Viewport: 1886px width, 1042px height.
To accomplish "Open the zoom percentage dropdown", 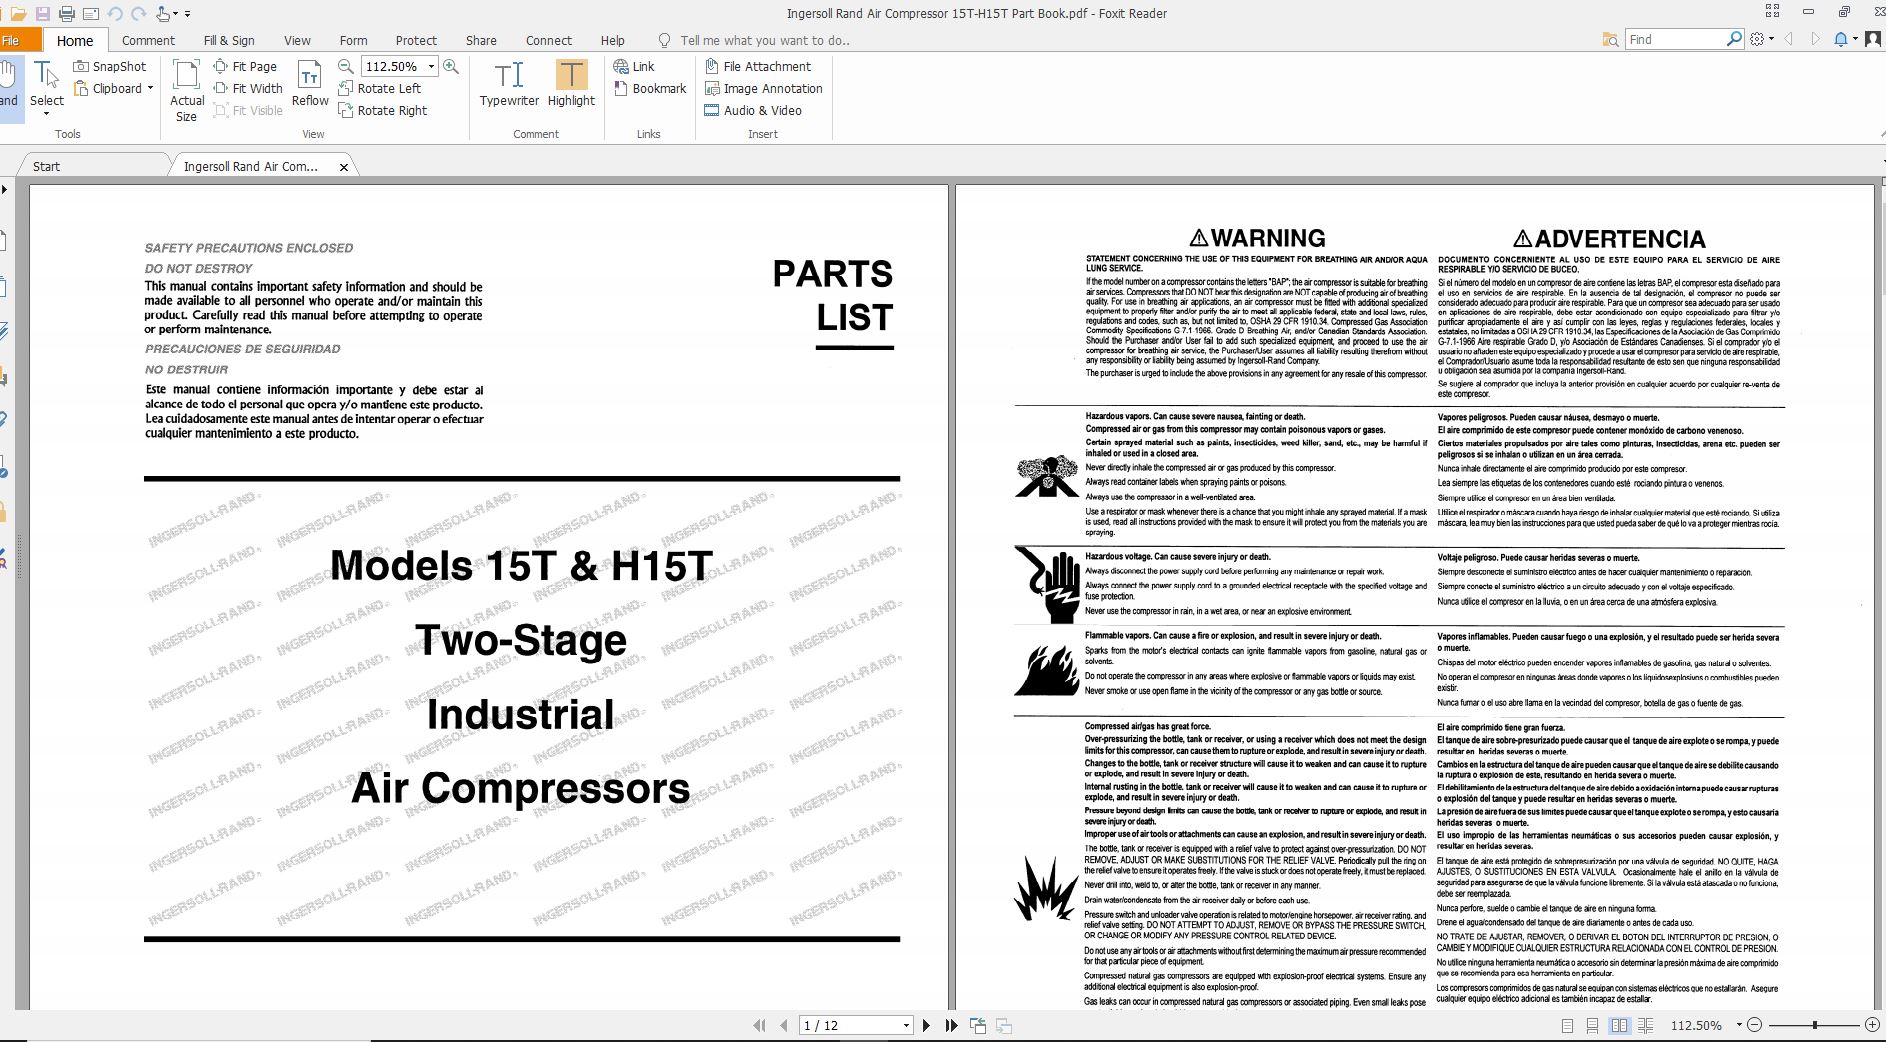I will click(x=430, y=67).
